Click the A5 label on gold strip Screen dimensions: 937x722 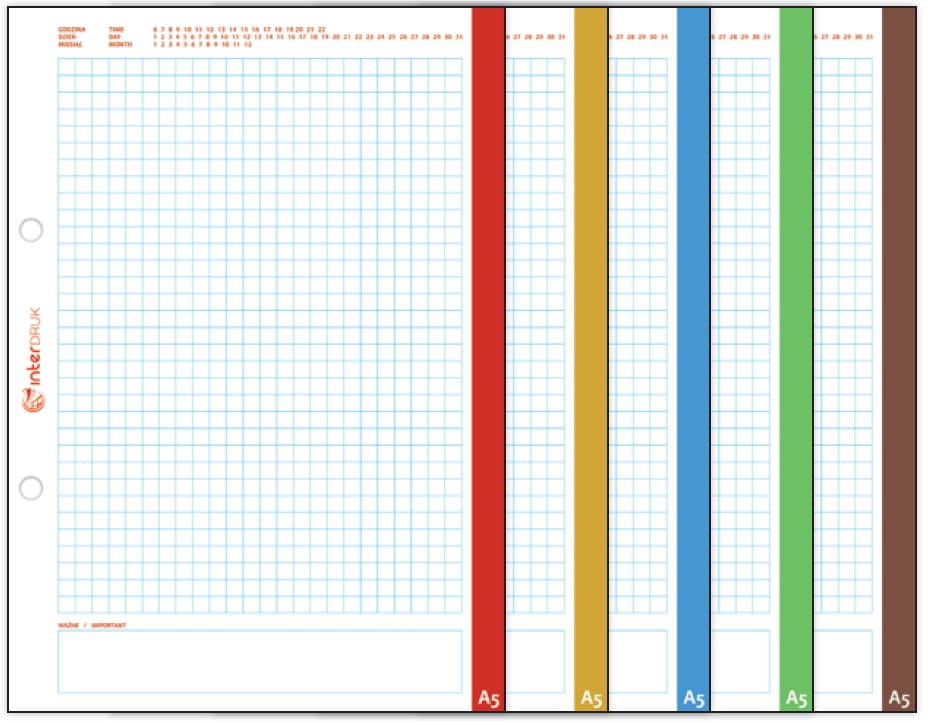pyautogui.click(x=591, y=698)
